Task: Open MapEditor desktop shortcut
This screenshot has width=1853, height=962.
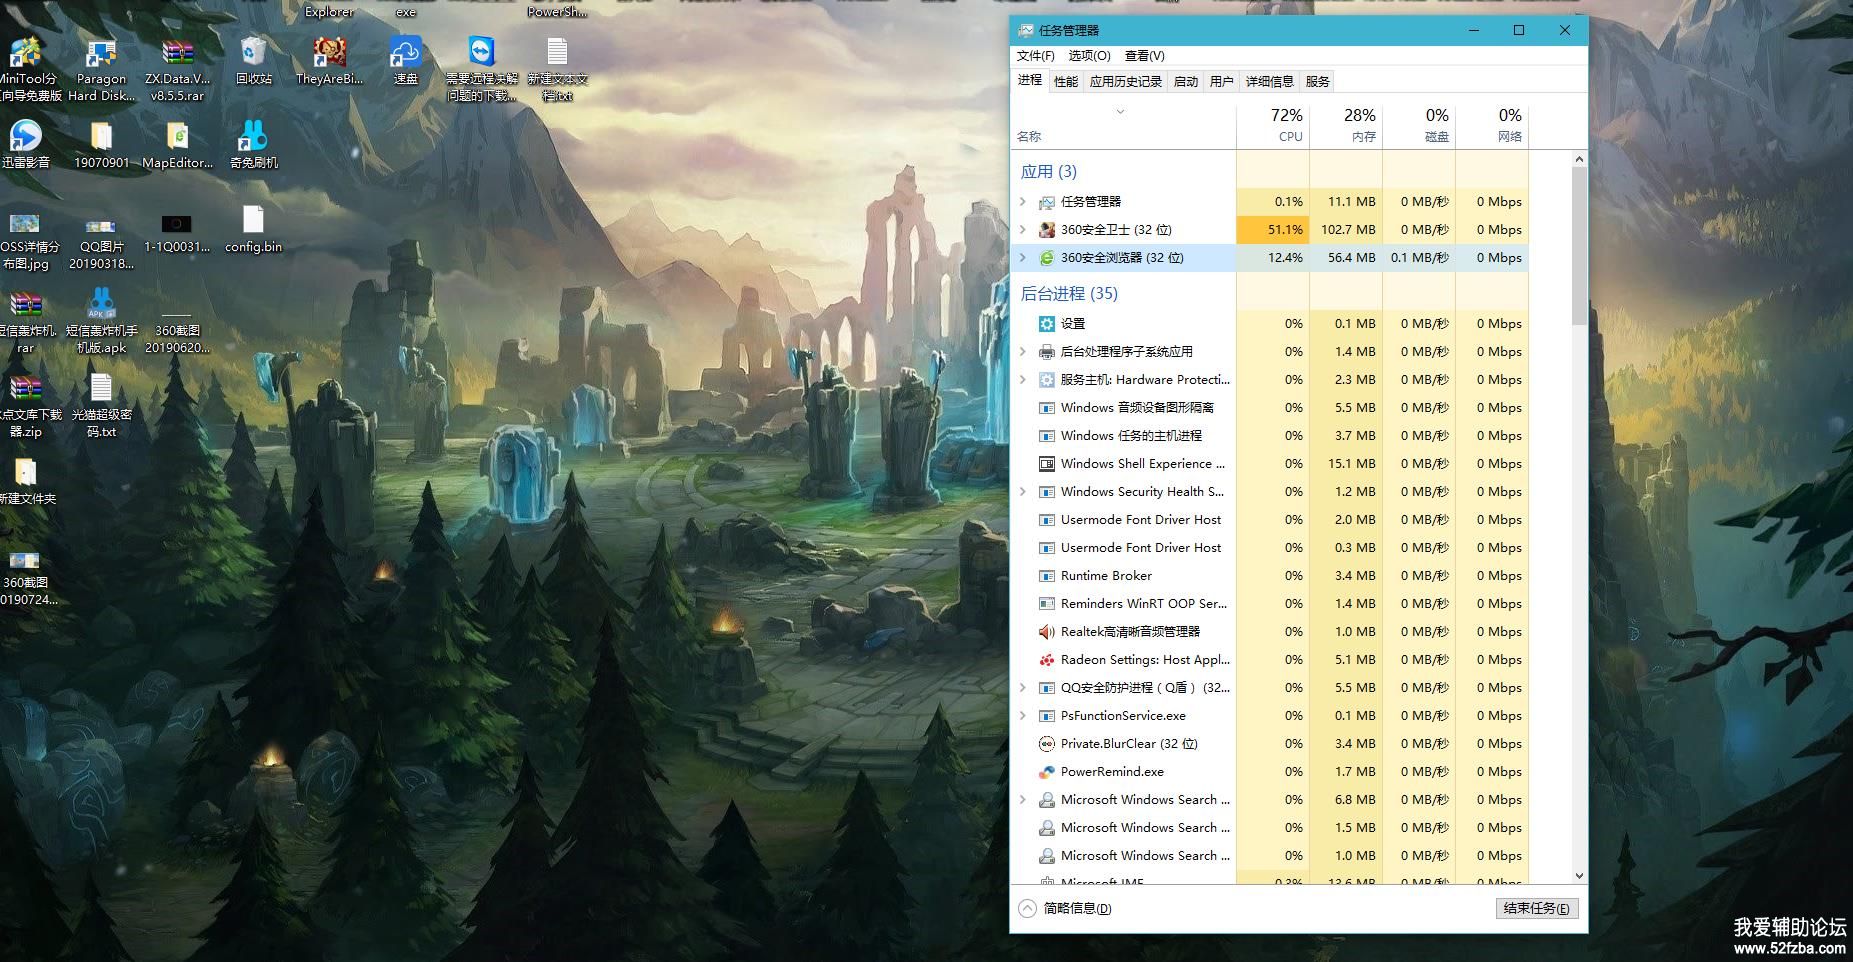Action: pos(178,144)
